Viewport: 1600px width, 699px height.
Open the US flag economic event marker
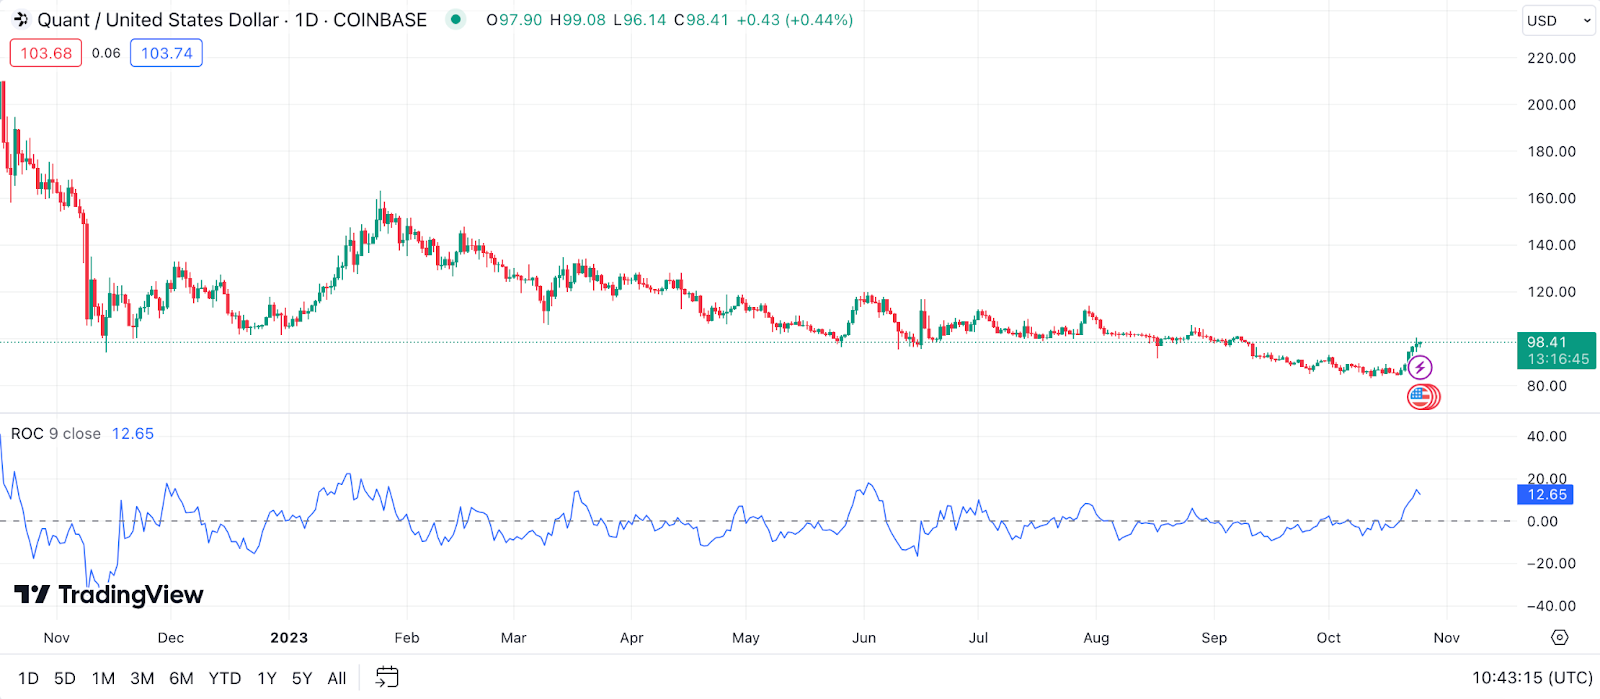click(x=1421, y=397)
